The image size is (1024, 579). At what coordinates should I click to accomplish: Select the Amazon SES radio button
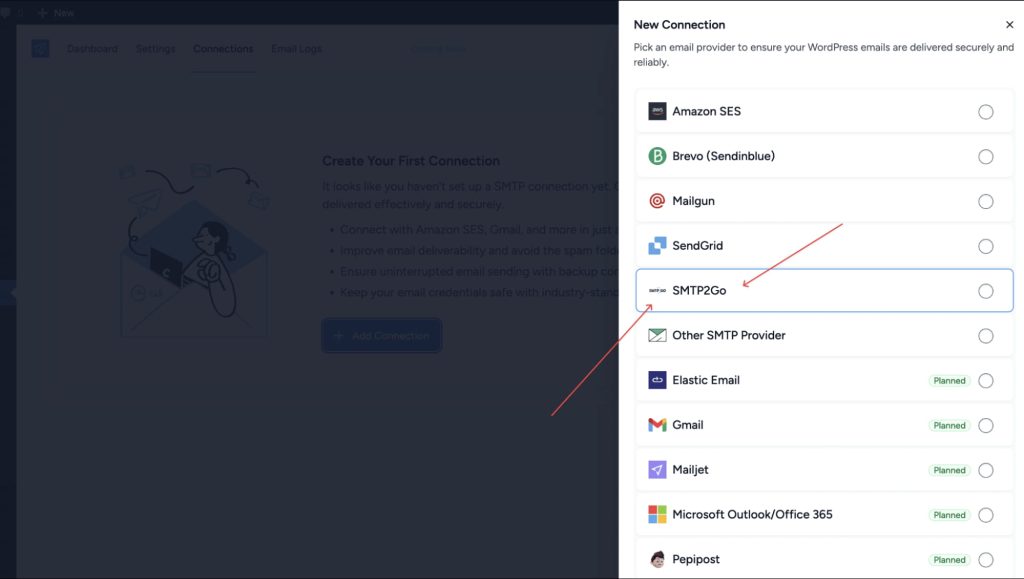(x=985, y=112)
